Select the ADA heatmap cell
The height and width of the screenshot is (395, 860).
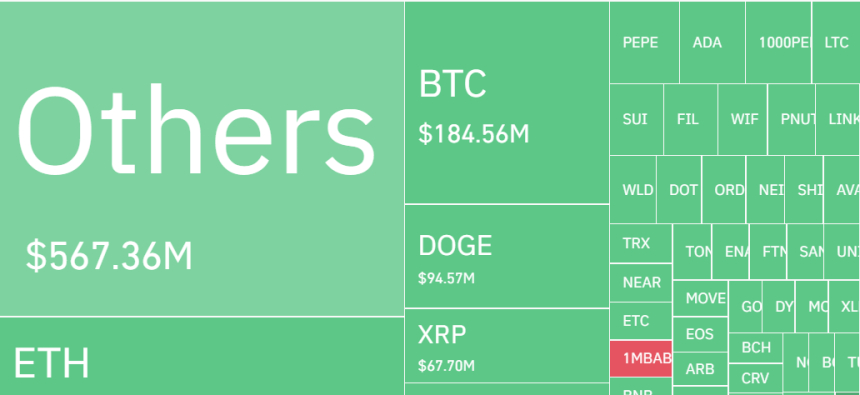tap(712, 42)
